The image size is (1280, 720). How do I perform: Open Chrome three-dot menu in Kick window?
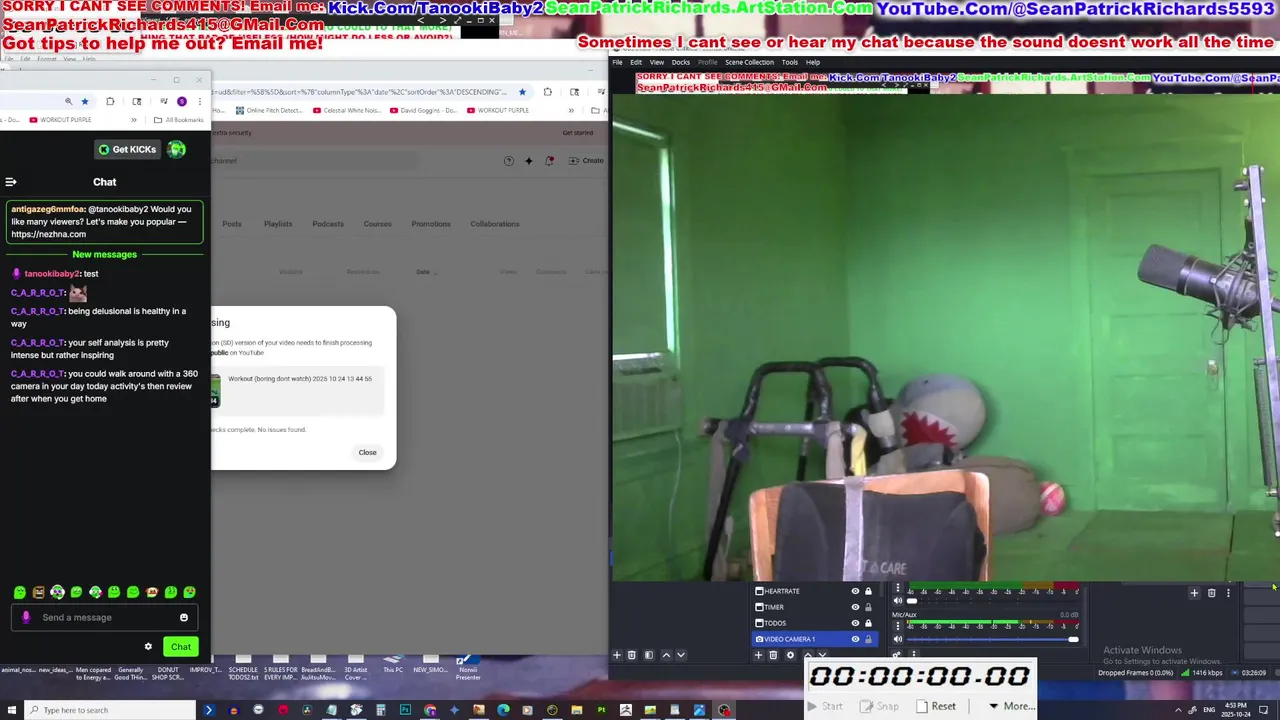click(200, 101)
